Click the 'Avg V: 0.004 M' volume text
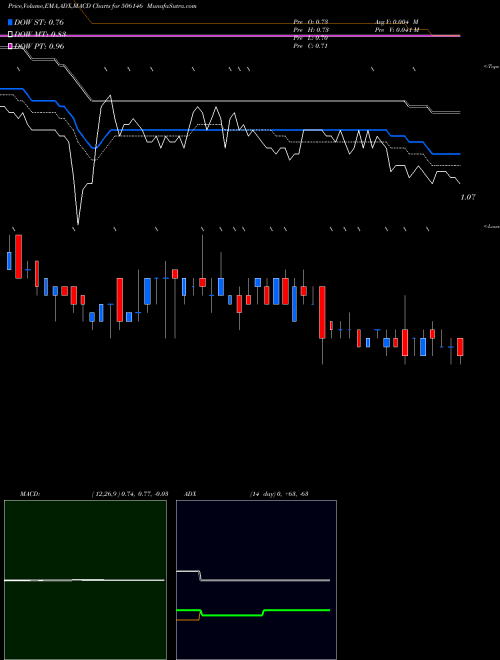 (397, 22)
